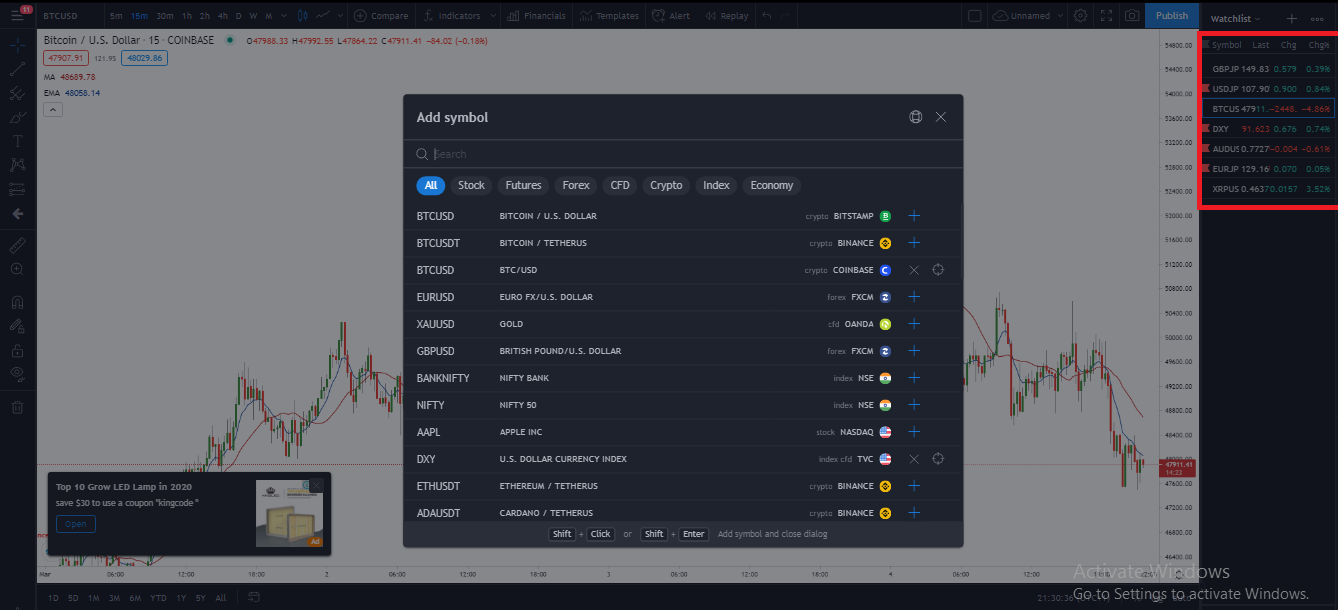Add BTCUSD BITSTAMP with plus icon

coord(914,216)
